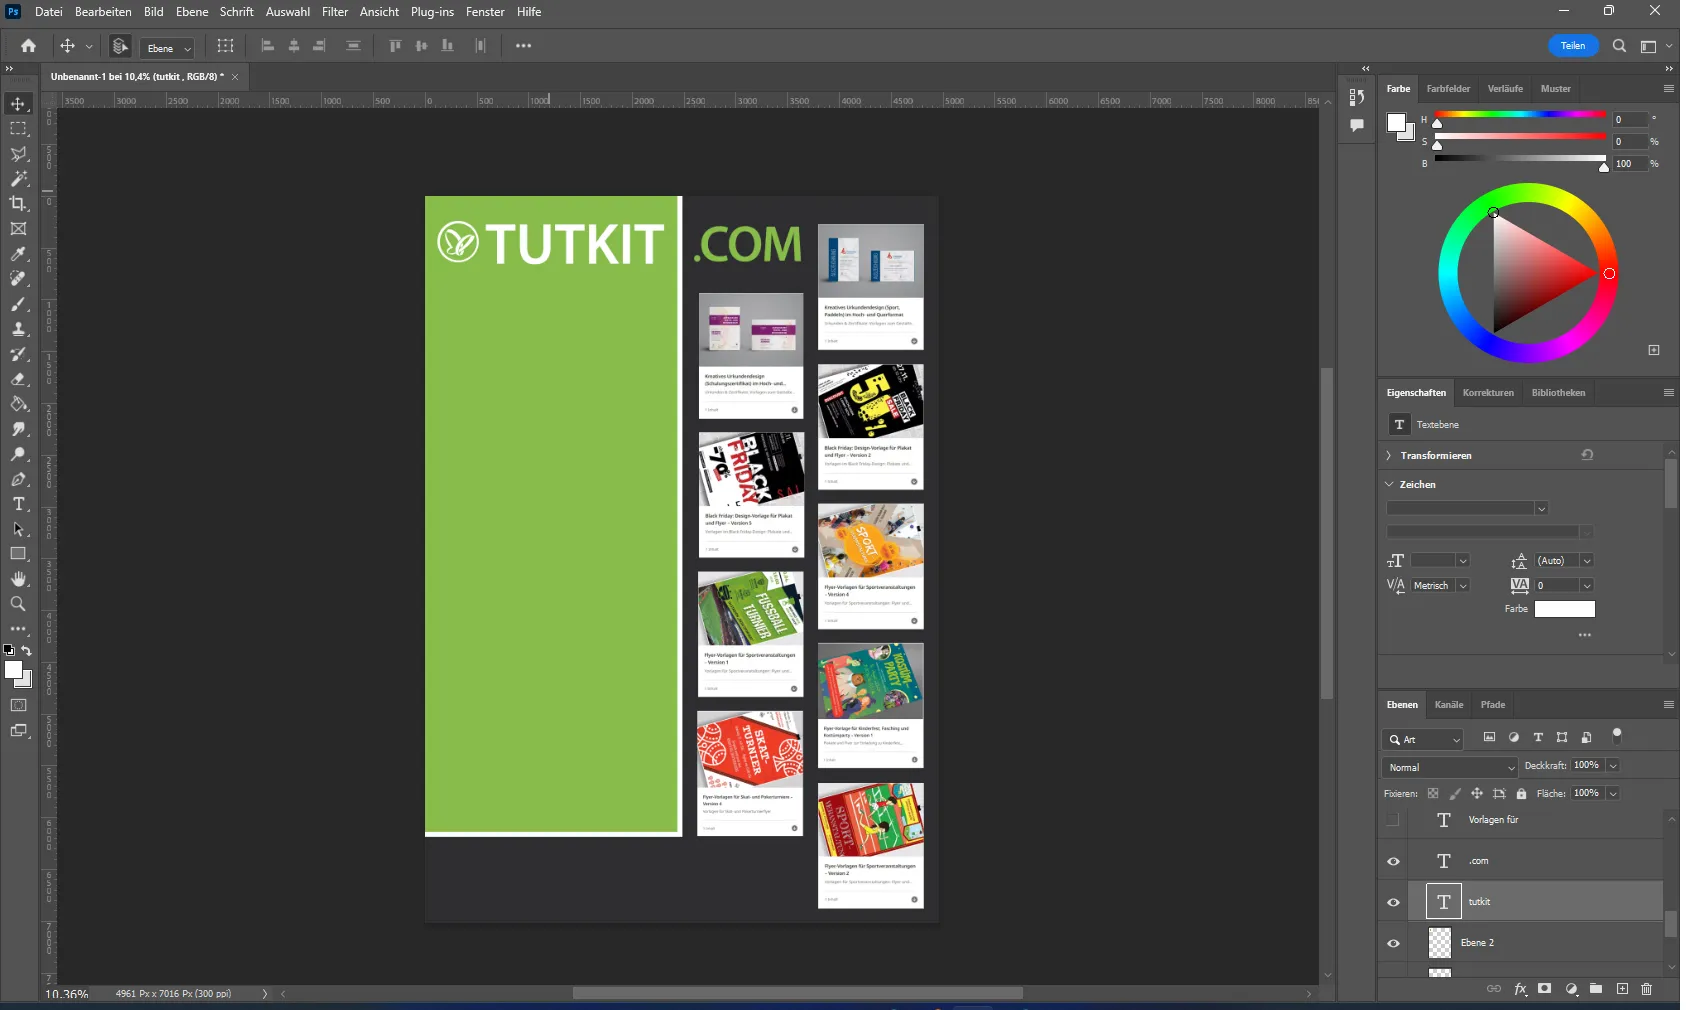Click the text Farbe color swatch

click(1565, 609)
